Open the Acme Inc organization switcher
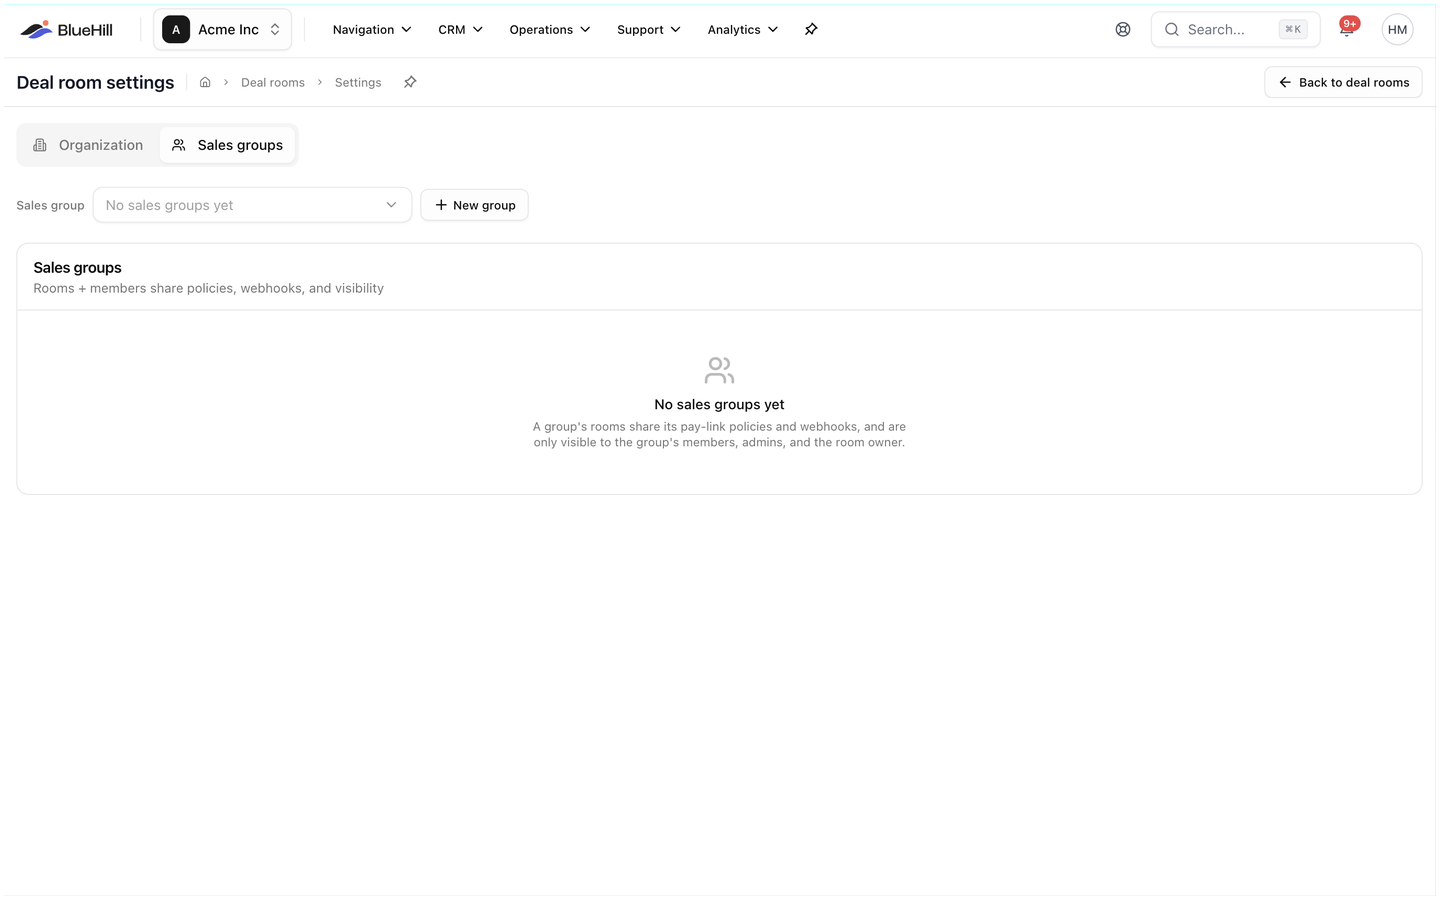The image size is (1440, 900). (x=222, y=30)
